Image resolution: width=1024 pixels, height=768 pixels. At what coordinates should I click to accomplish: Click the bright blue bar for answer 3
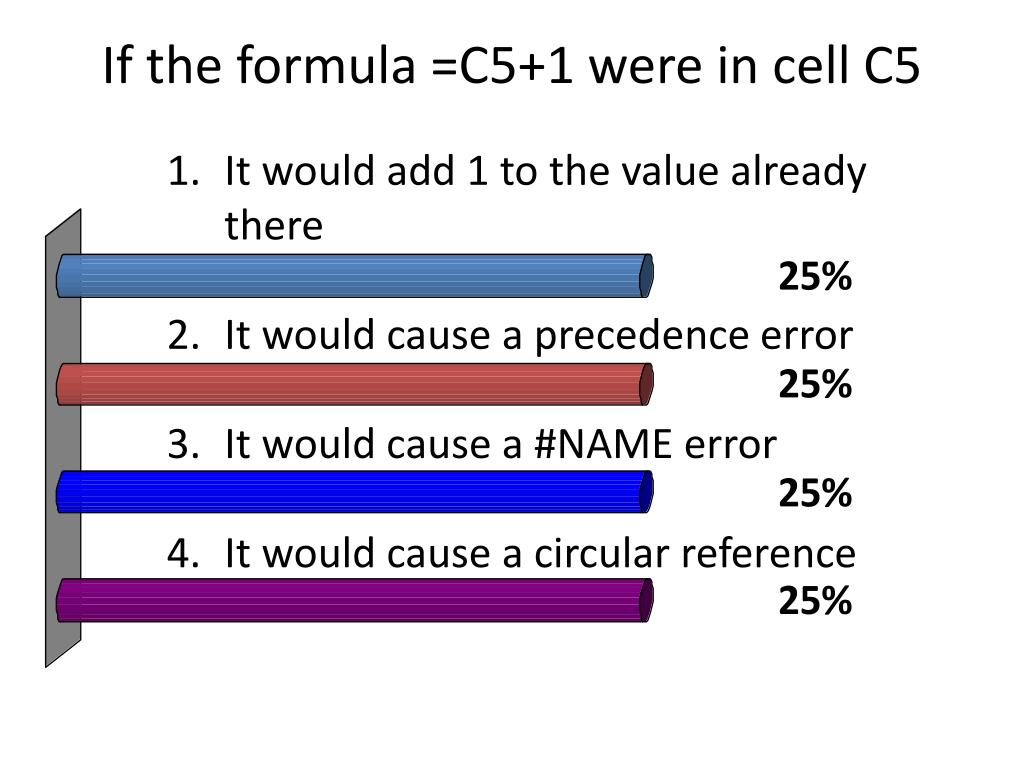pos(355,492)
